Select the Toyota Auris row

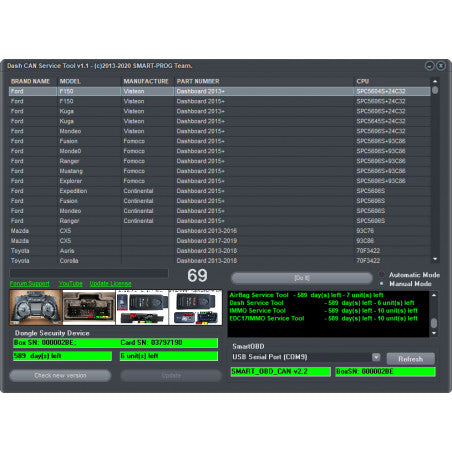point(220,251)
